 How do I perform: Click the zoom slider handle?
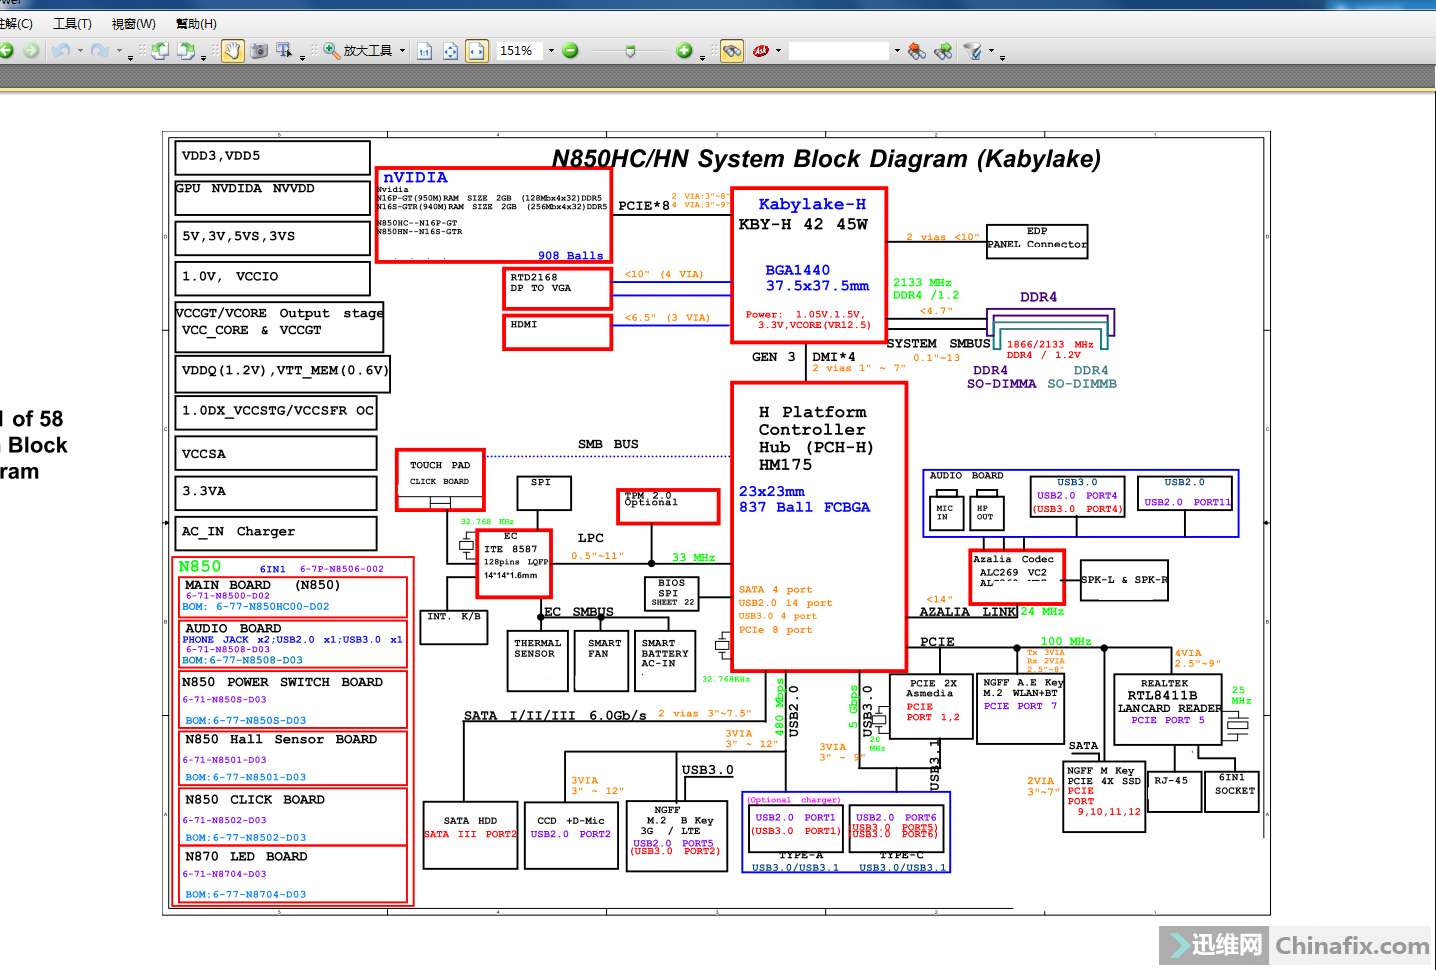[x=630, y=50]
